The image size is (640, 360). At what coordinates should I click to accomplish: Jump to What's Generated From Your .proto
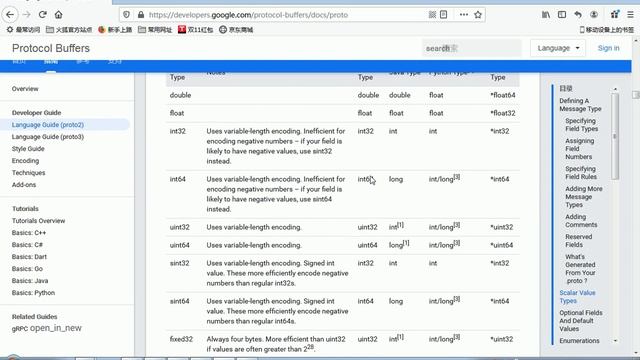pyautogui.click(x=580, y=269)
